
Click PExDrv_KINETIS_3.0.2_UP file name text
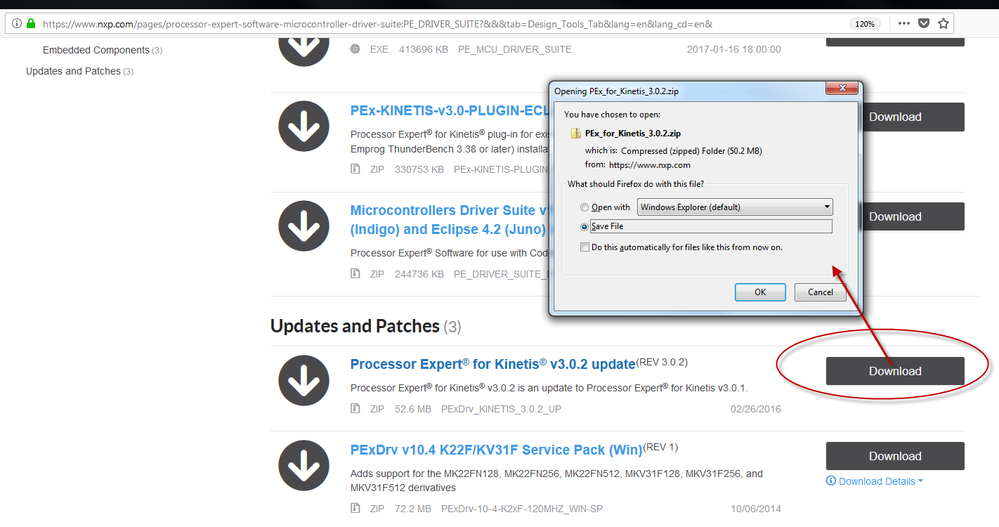(x=501, y=408)
